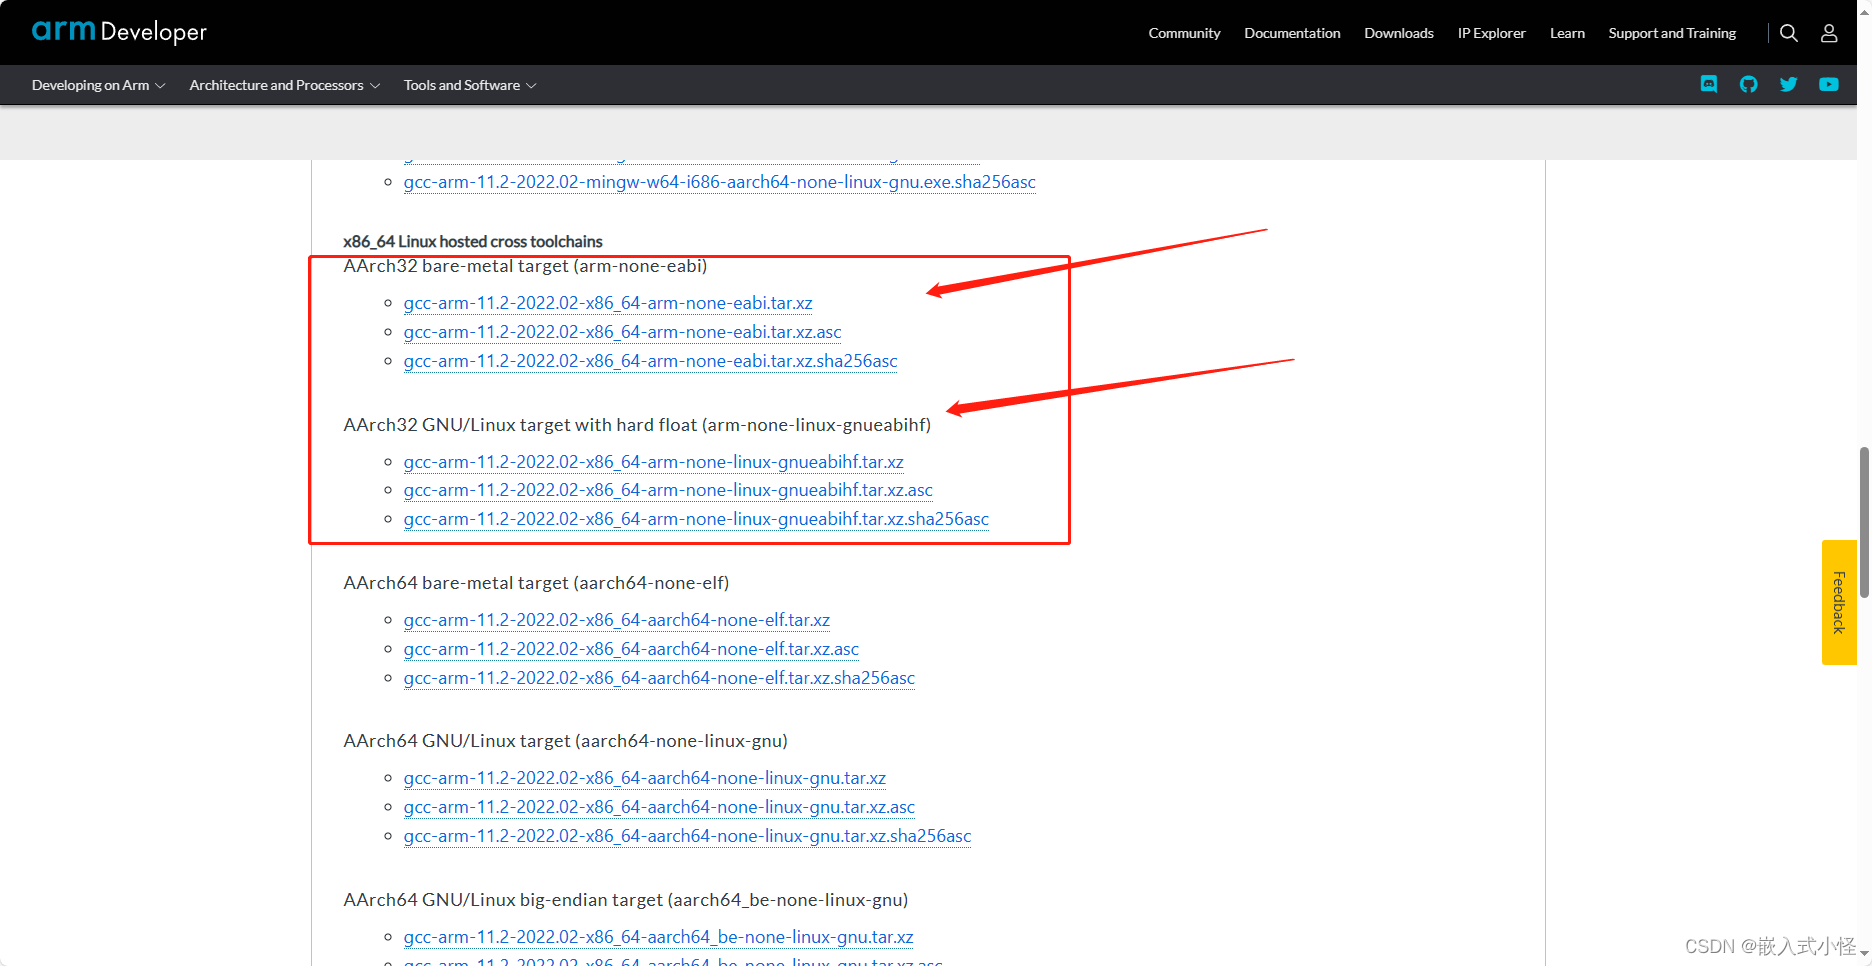Screen dimensions: 1872x966
Task: Open the search magnifier icon
Action: (1789, 33)
